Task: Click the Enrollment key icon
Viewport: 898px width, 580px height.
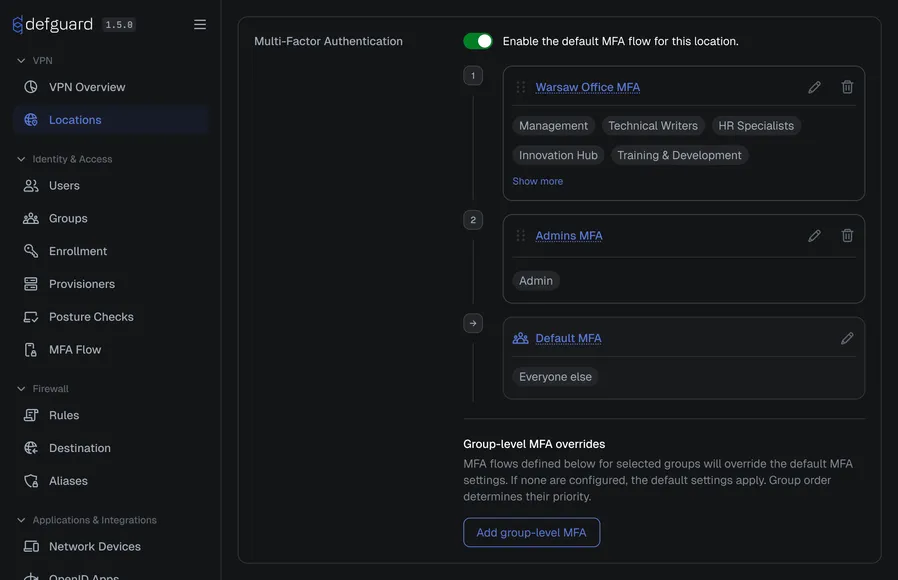Action: [x=31, y=251]
